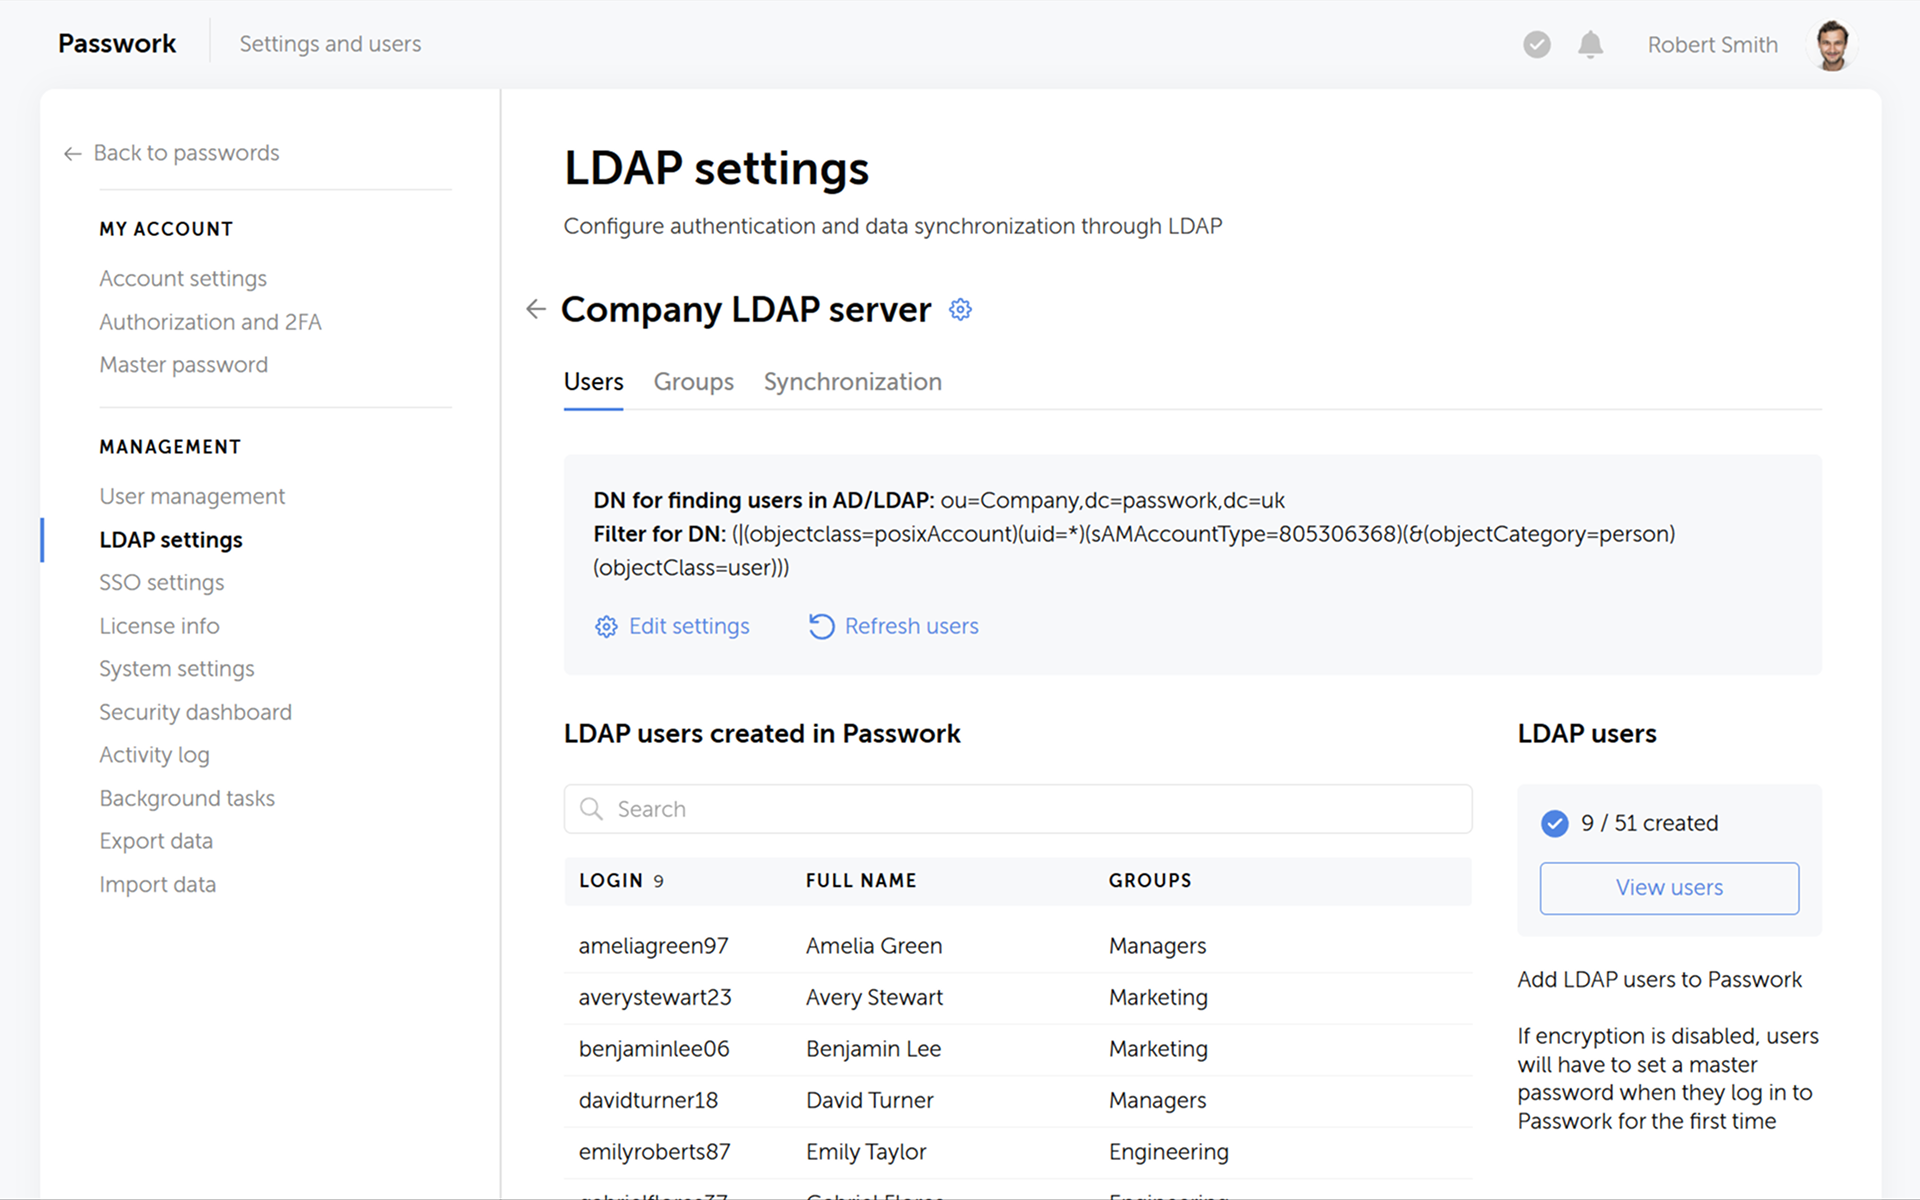1920x1200 pixels.
Task: Sort by the GROUPS column header
Action: click(1150, 881)
